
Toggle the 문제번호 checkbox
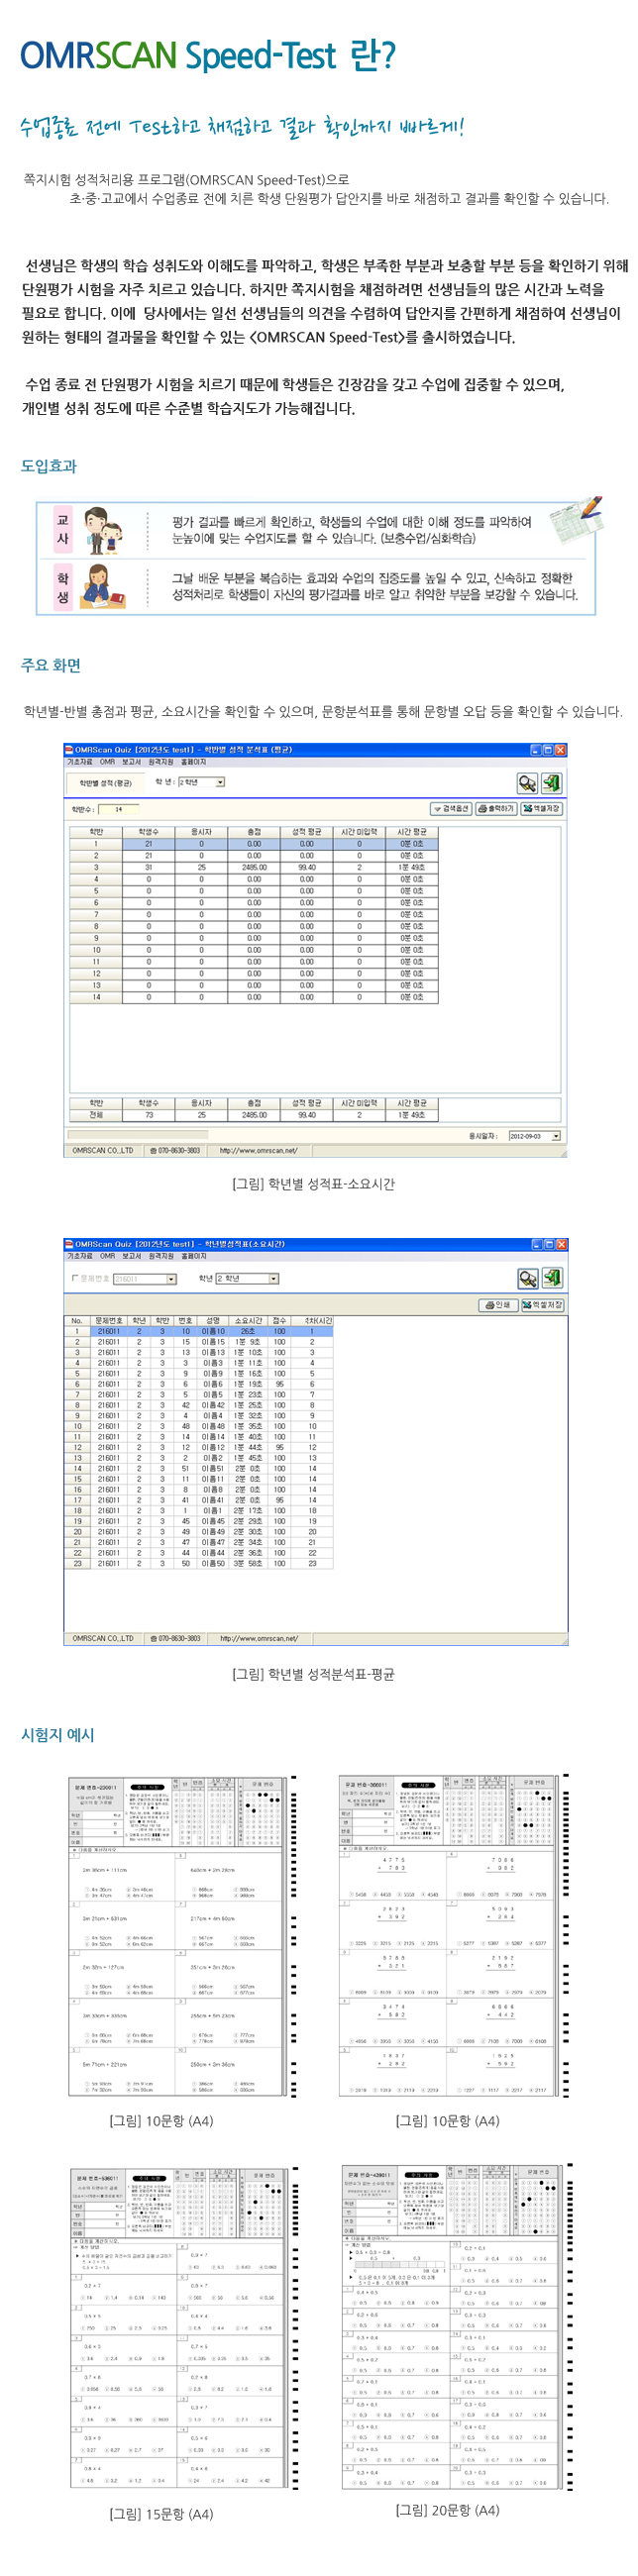click(75, 1279)
